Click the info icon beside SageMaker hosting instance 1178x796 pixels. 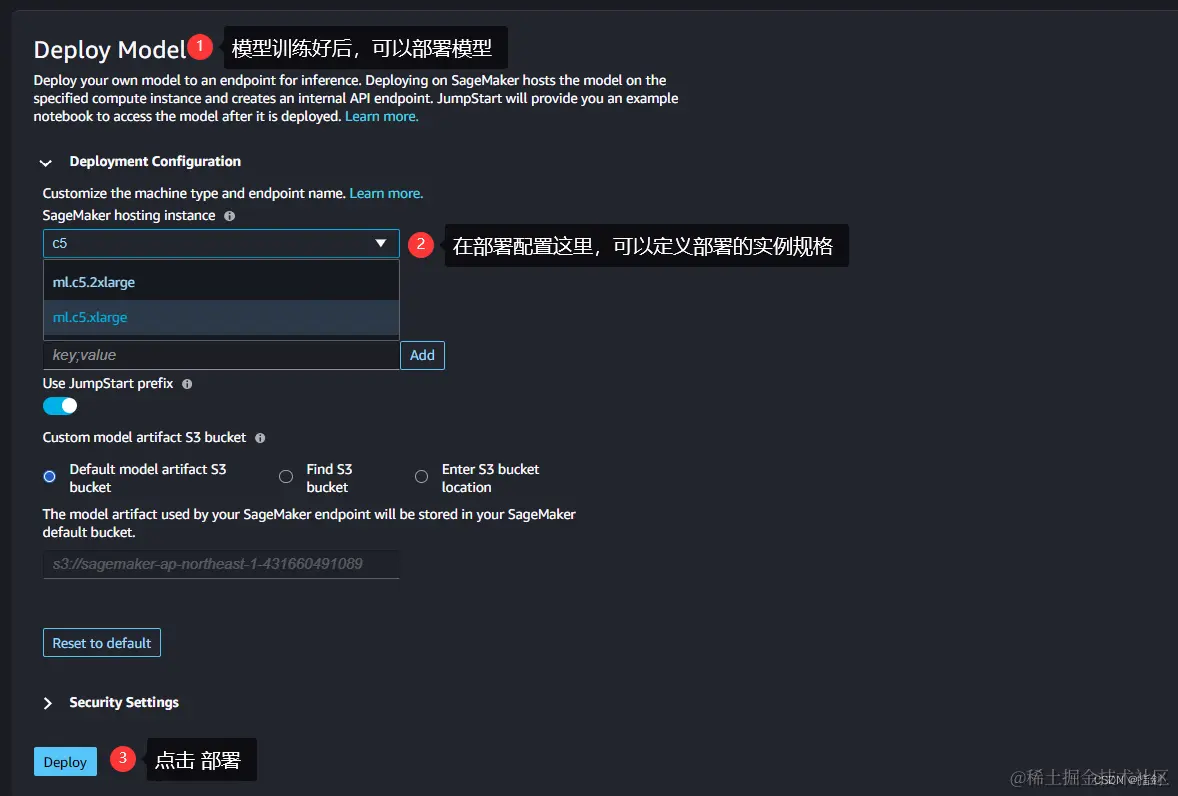(x=230, y=216)
